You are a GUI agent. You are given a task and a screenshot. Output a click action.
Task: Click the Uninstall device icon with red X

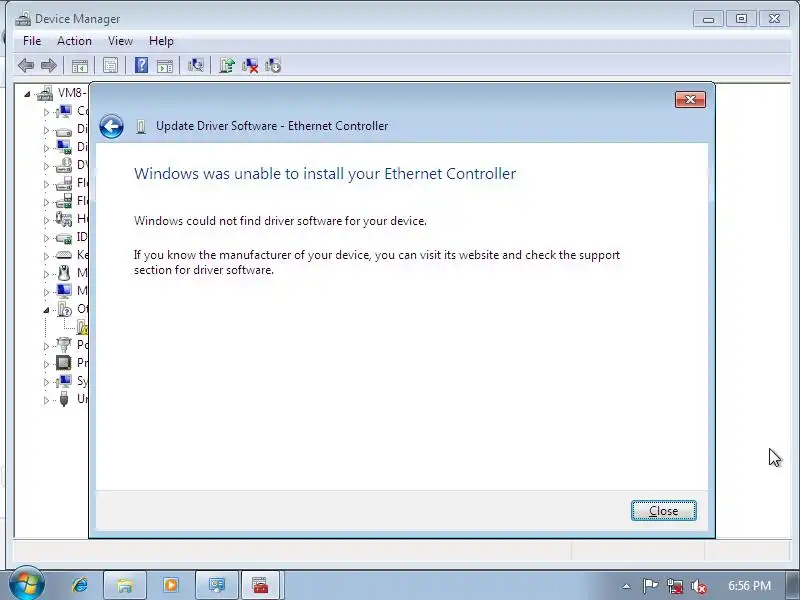[x=250, y=65]
